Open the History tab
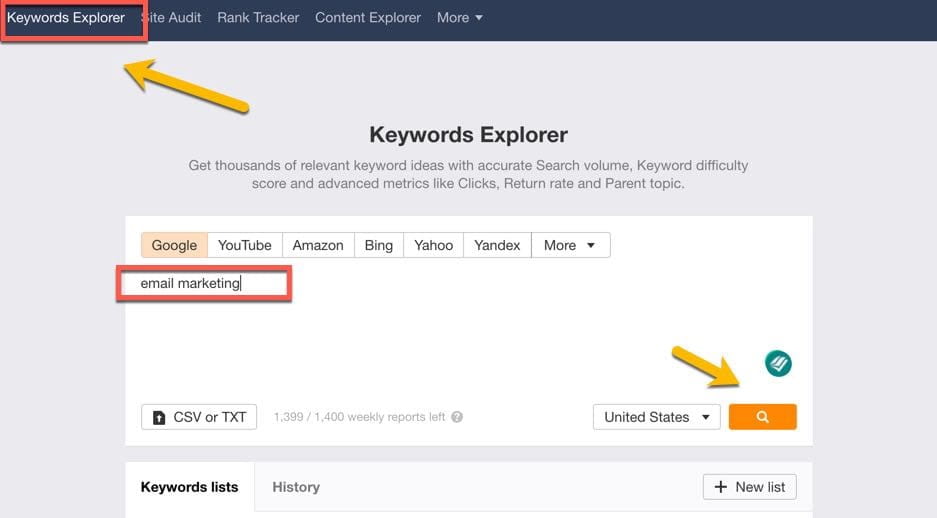The height and width of the screenshot is (518, 937). point(296,487)
